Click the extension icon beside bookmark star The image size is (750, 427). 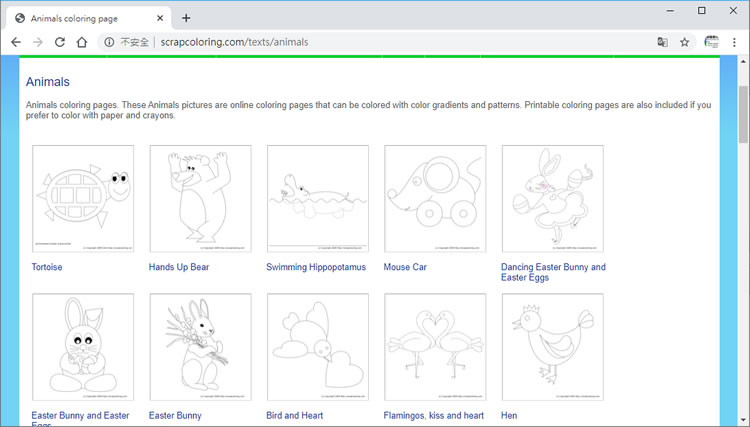(712, 42)
